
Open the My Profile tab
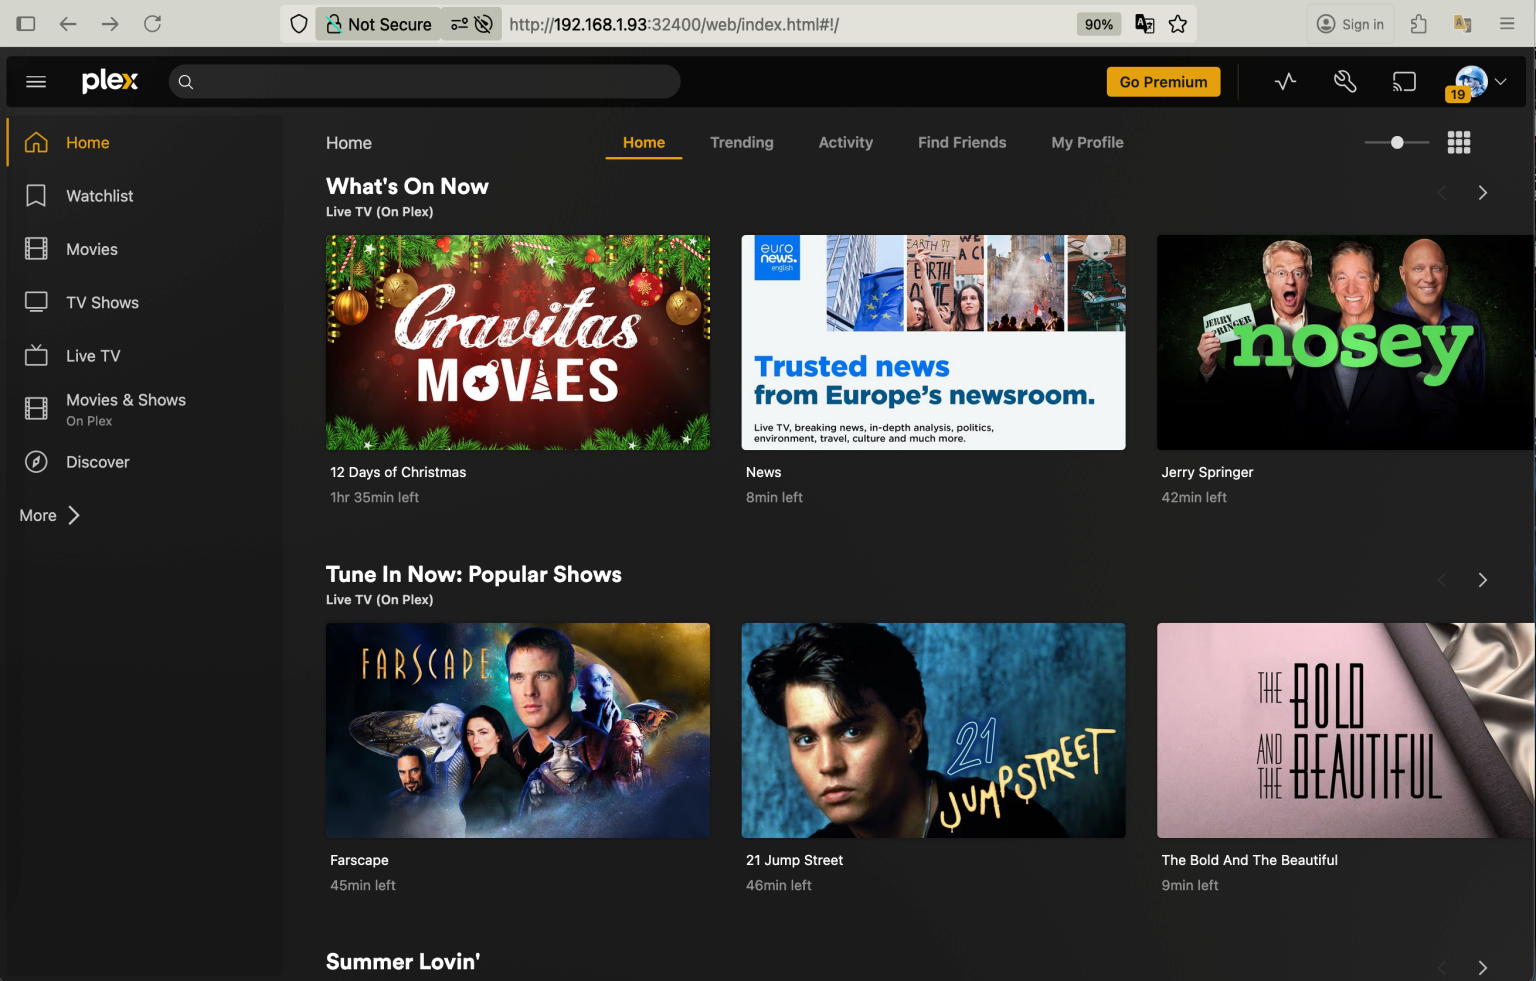[1087, 142]
